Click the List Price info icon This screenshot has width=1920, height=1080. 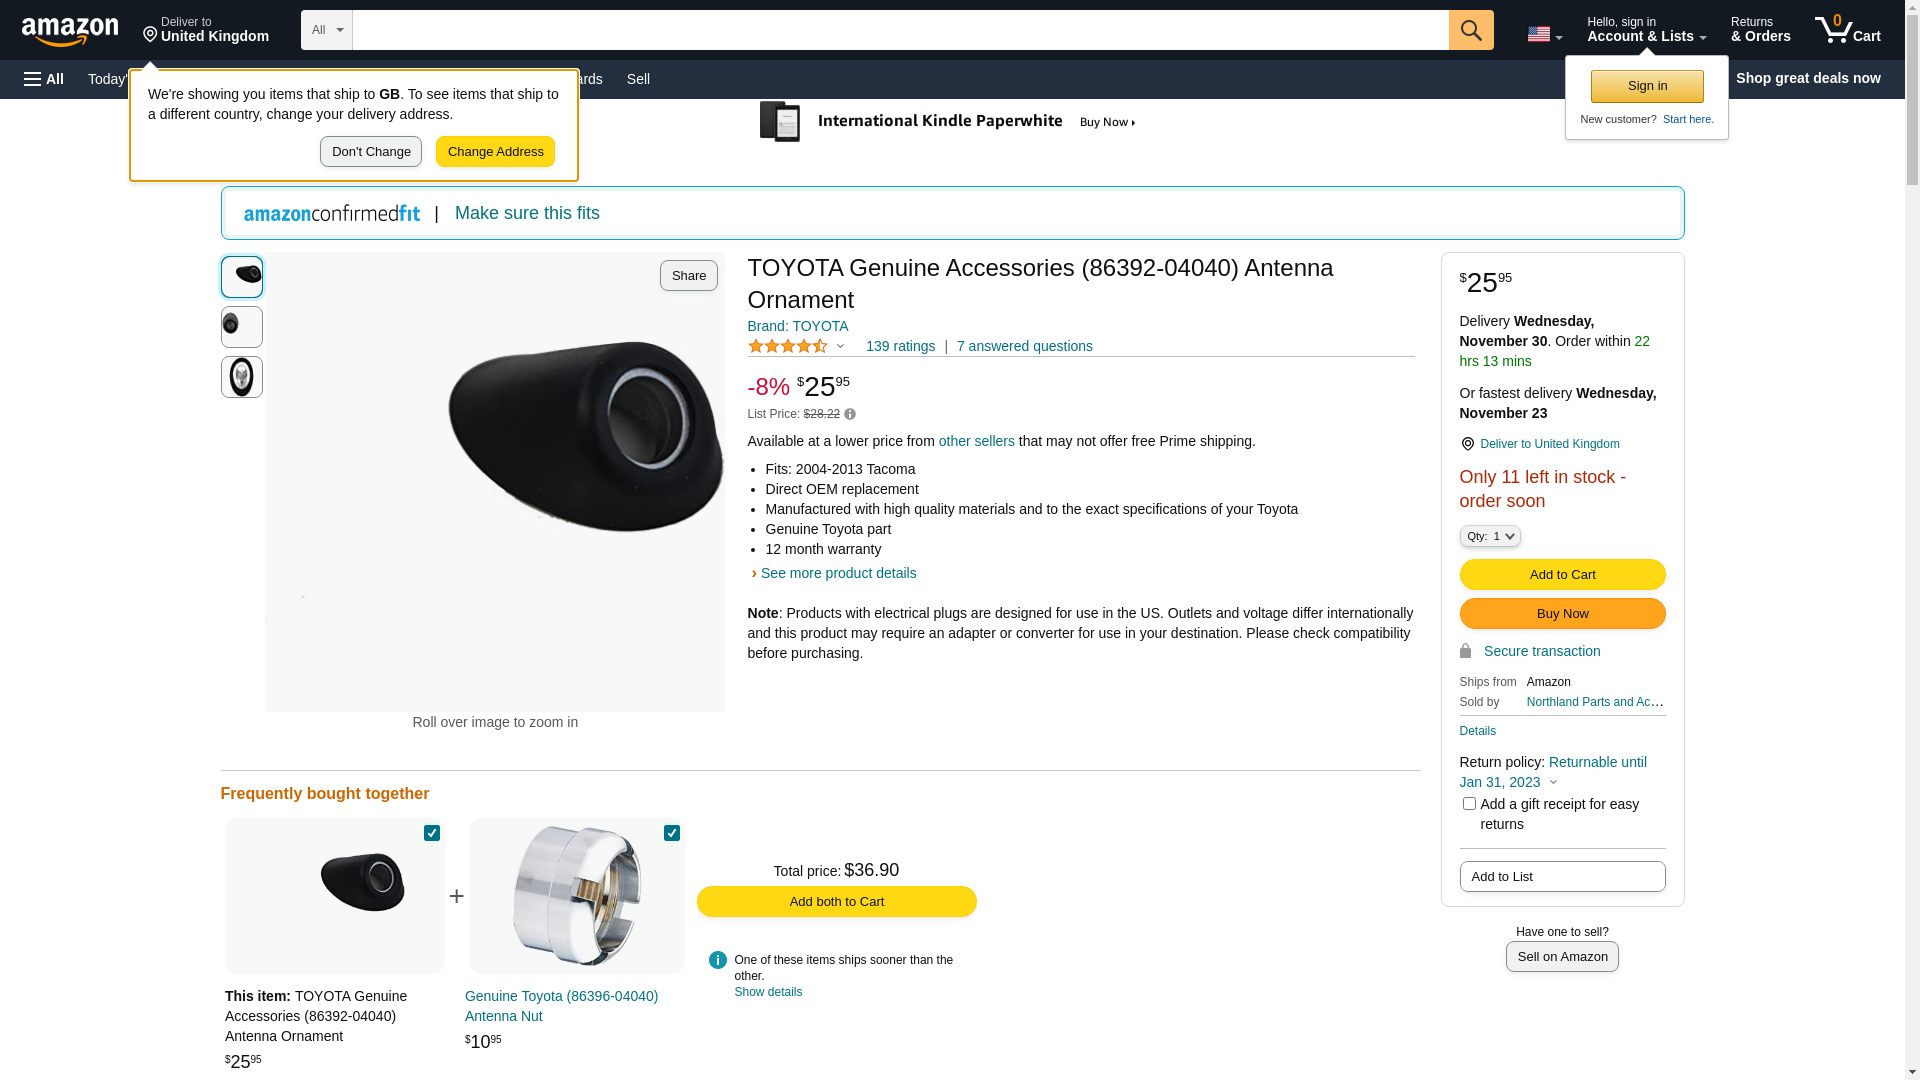[850, 414]
